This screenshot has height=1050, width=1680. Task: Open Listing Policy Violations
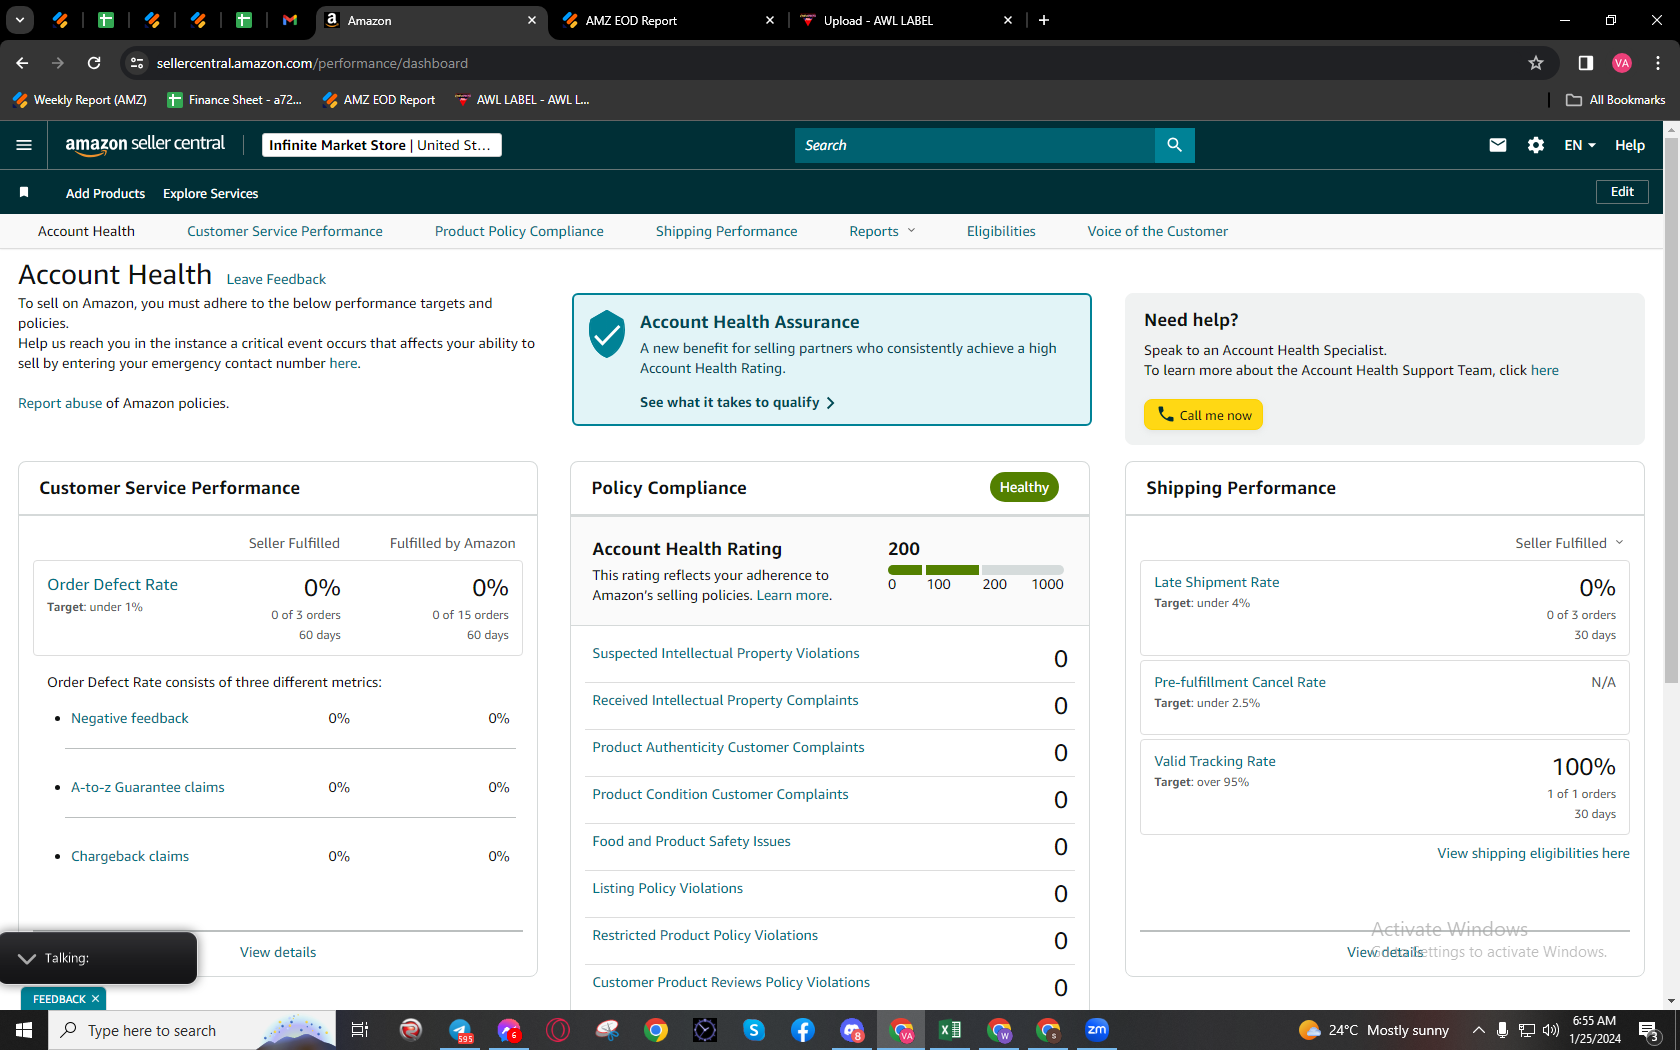(x=667, y=888)
